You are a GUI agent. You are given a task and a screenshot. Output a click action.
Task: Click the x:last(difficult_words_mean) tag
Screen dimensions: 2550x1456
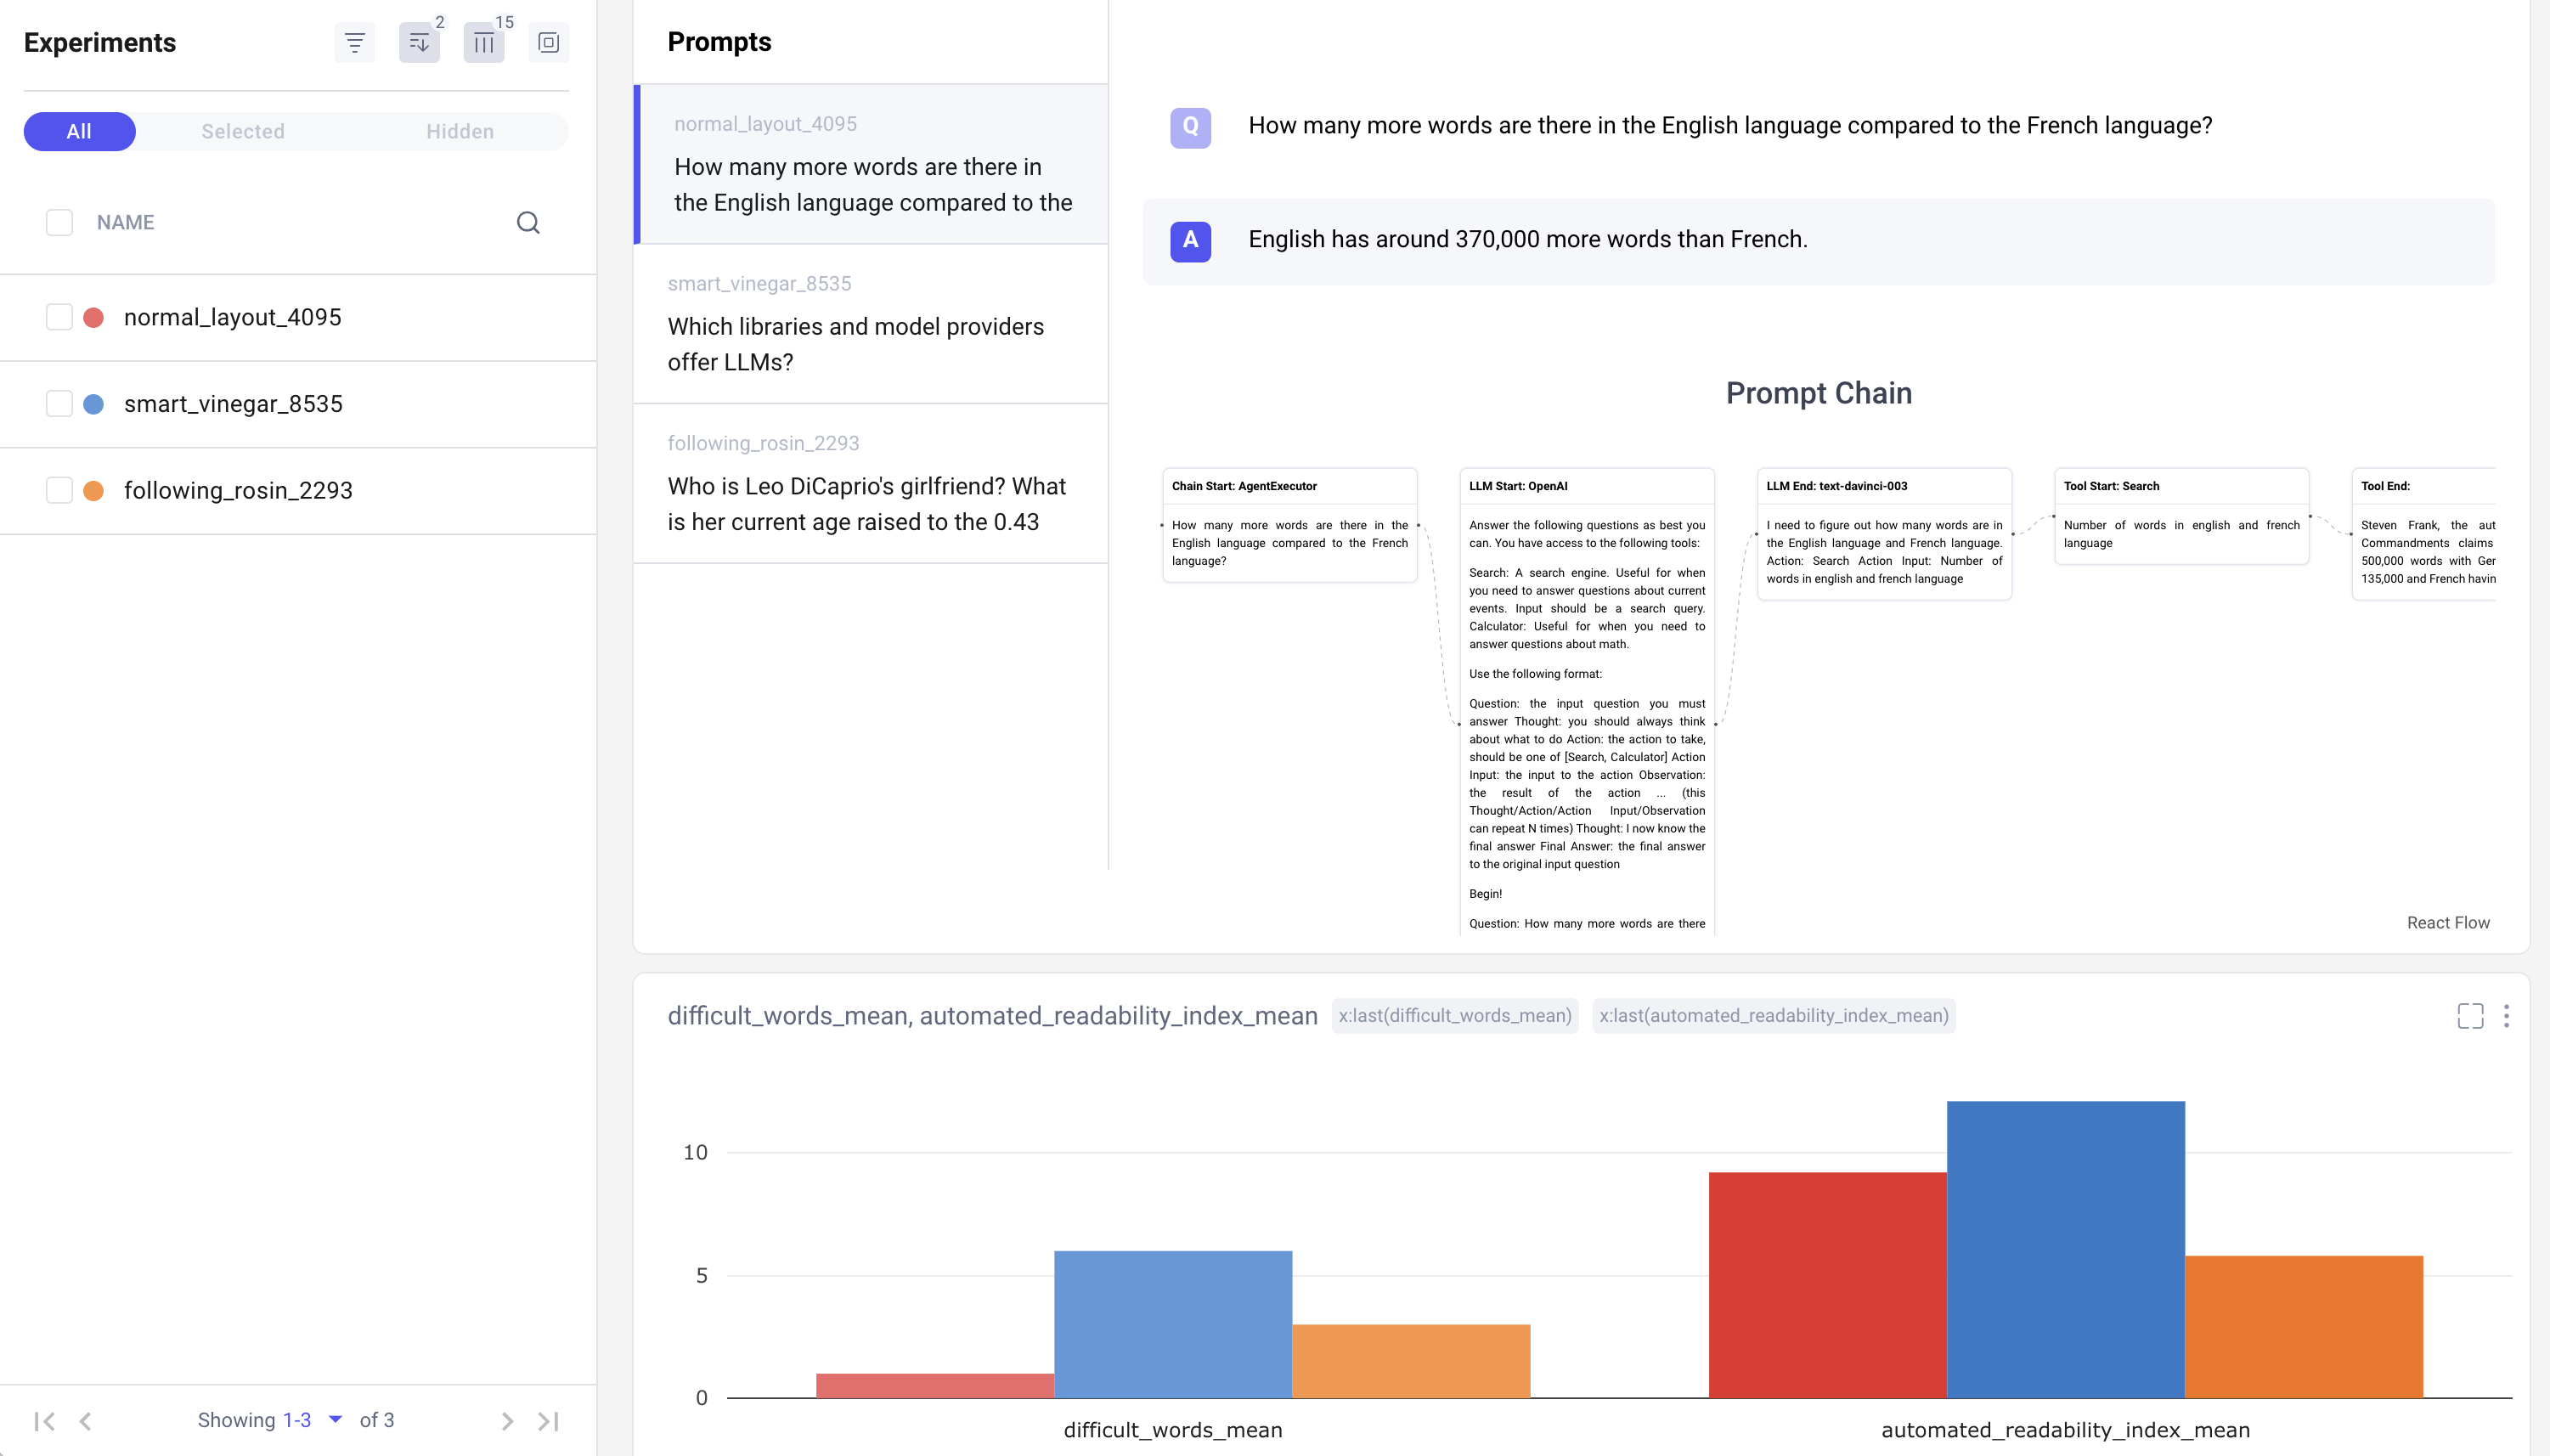1455,1016
